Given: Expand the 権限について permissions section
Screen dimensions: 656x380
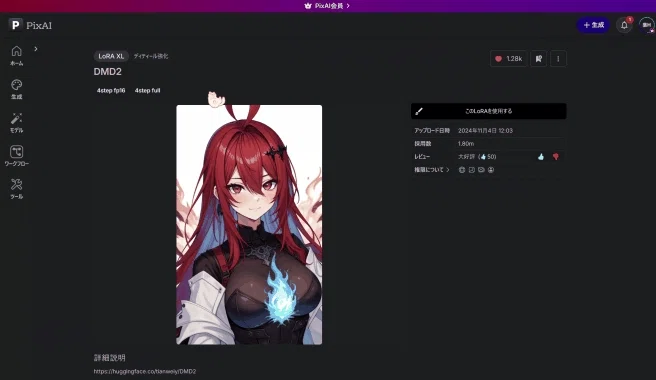Looking at the screenshot, I should tap(432, 169).
